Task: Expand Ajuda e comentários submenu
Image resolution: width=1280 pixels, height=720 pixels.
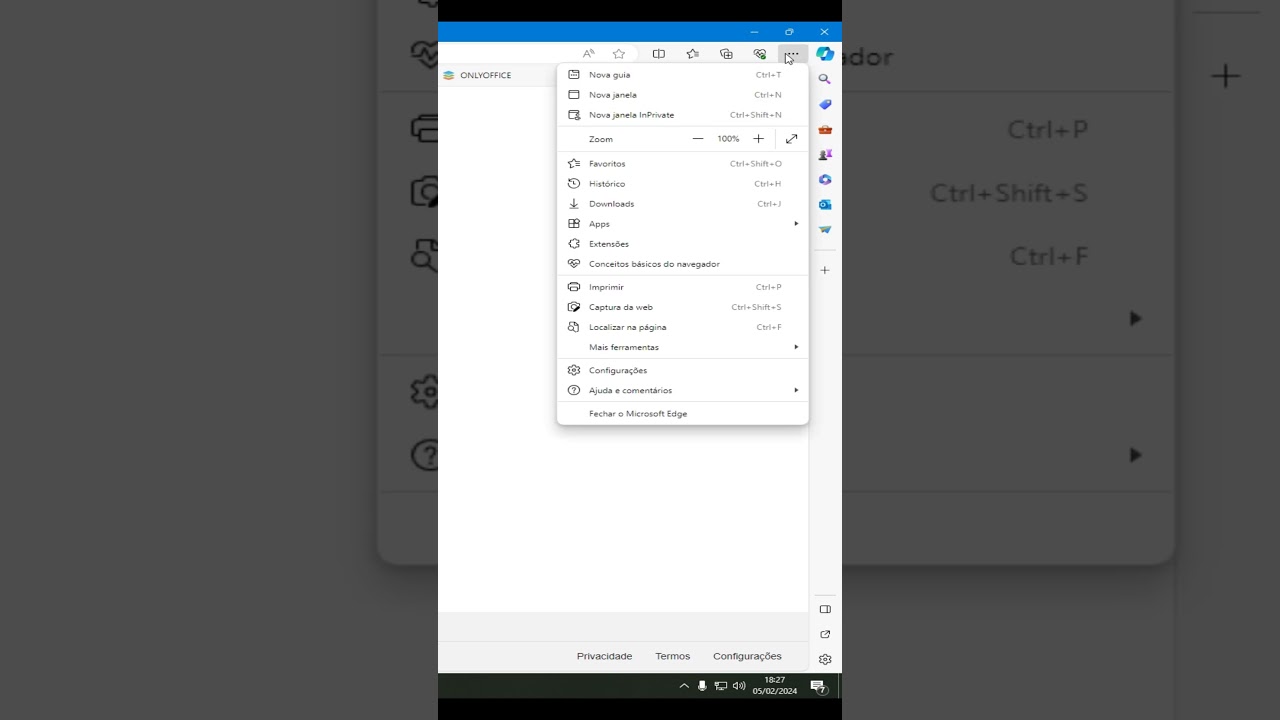Action: (x=683, y=390)
